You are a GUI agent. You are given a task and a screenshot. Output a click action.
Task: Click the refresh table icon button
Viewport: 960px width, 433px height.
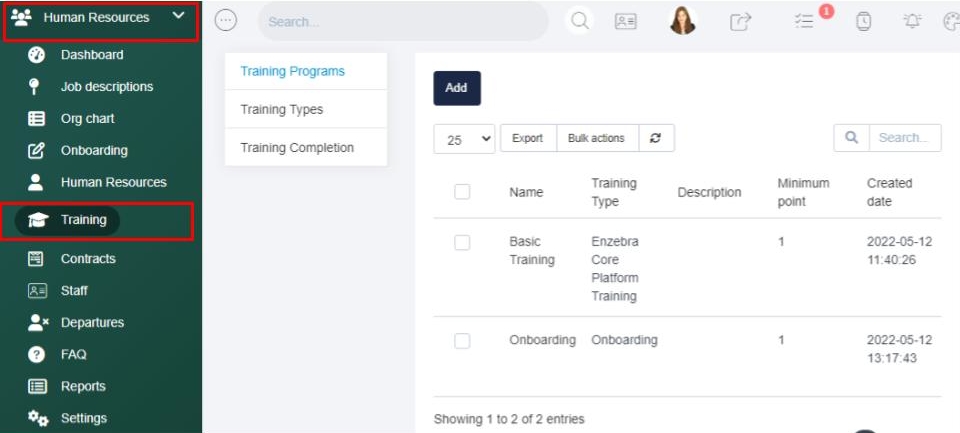point(655,138)
